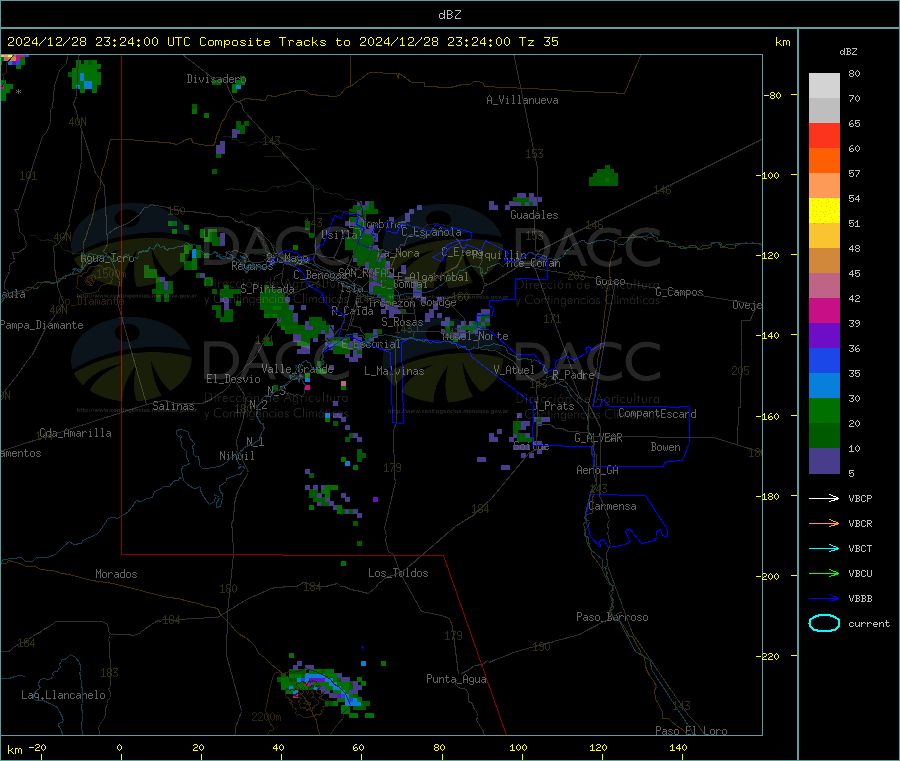Click the 'Salinas' map label
This screenshot has height=761, width=900.
pos(173,406)
